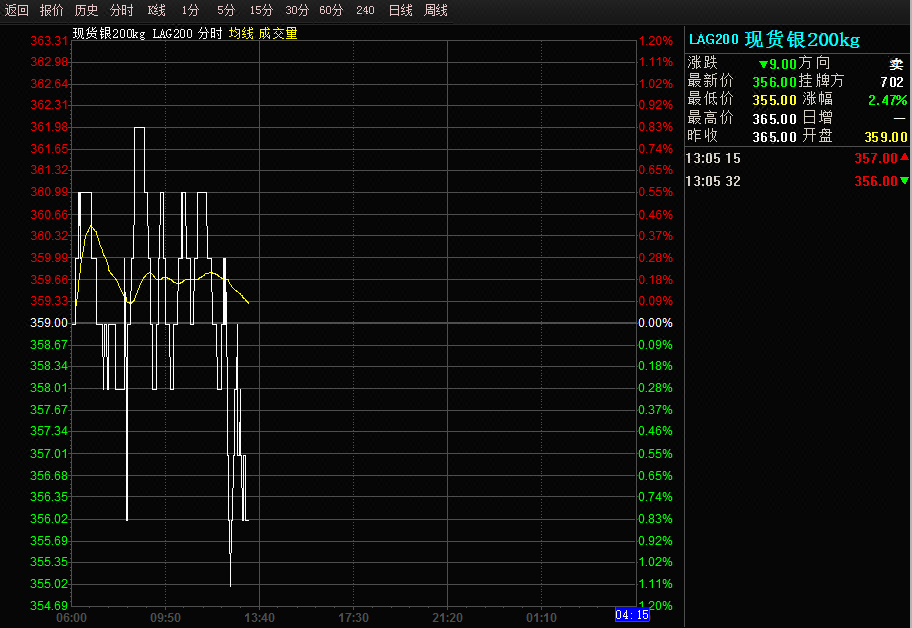Click the 现货银200kg LAG200 分时 chart title
The image size is (912, 628).
point(147,34)
